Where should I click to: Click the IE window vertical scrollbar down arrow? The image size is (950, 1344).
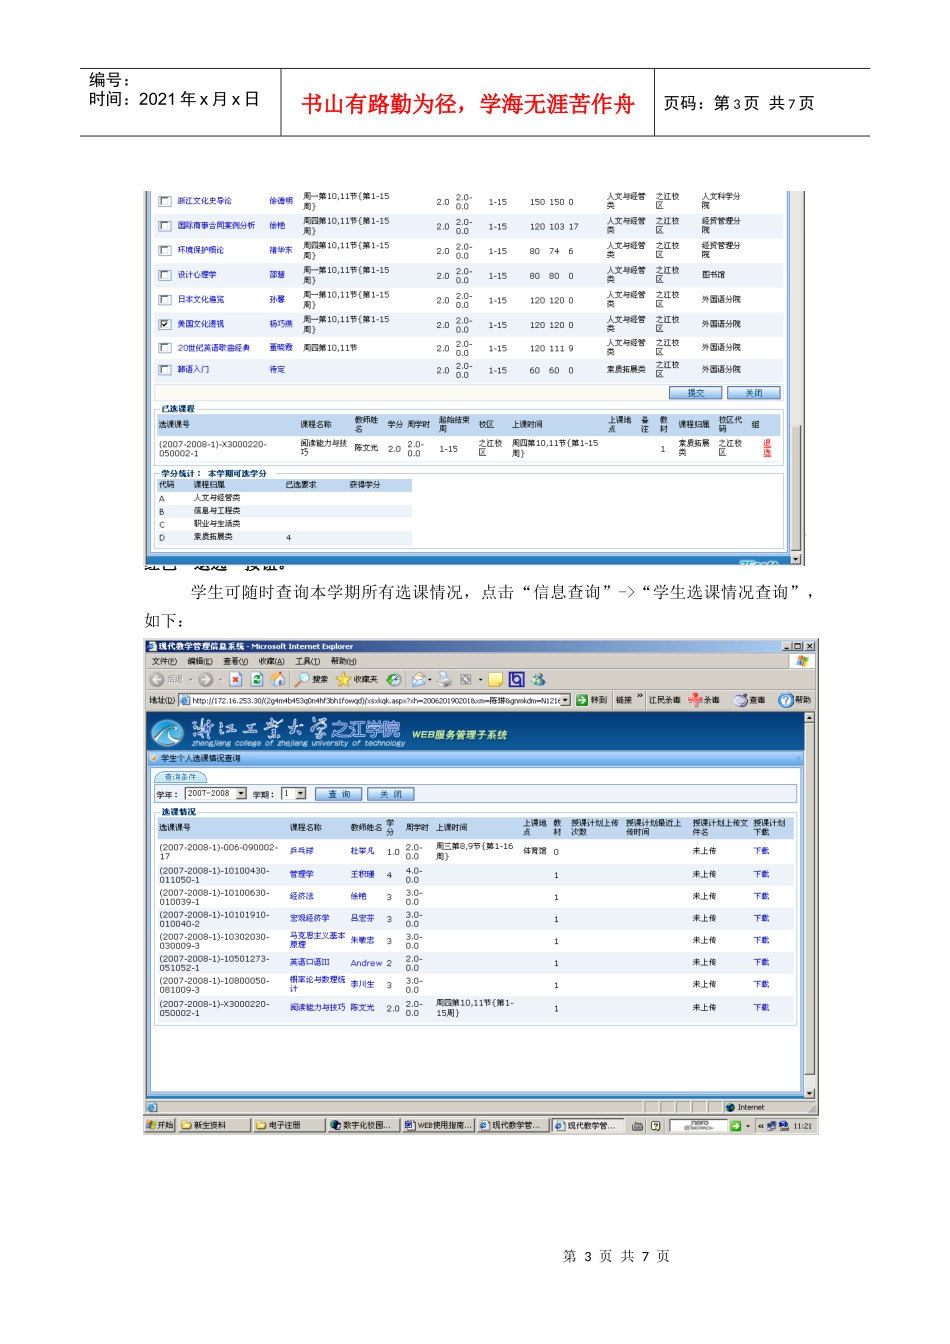tap(809, 1094)
